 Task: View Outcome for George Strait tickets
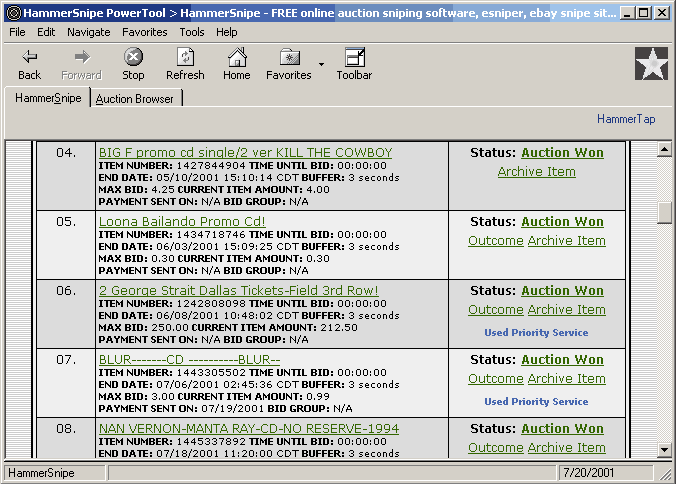tap(496, 310)
